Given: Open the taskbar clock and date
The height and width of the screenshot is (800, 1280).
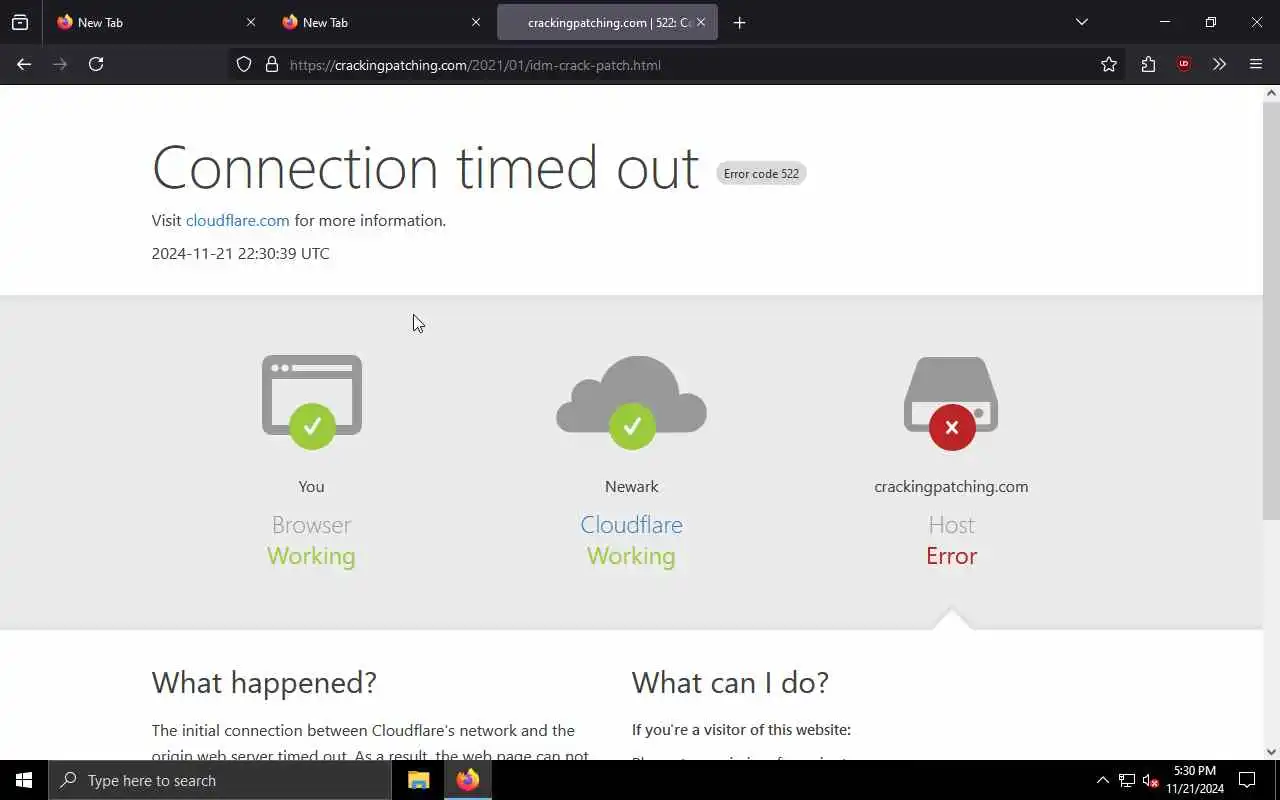Looking at the screenshot, I should [1195, 780].
